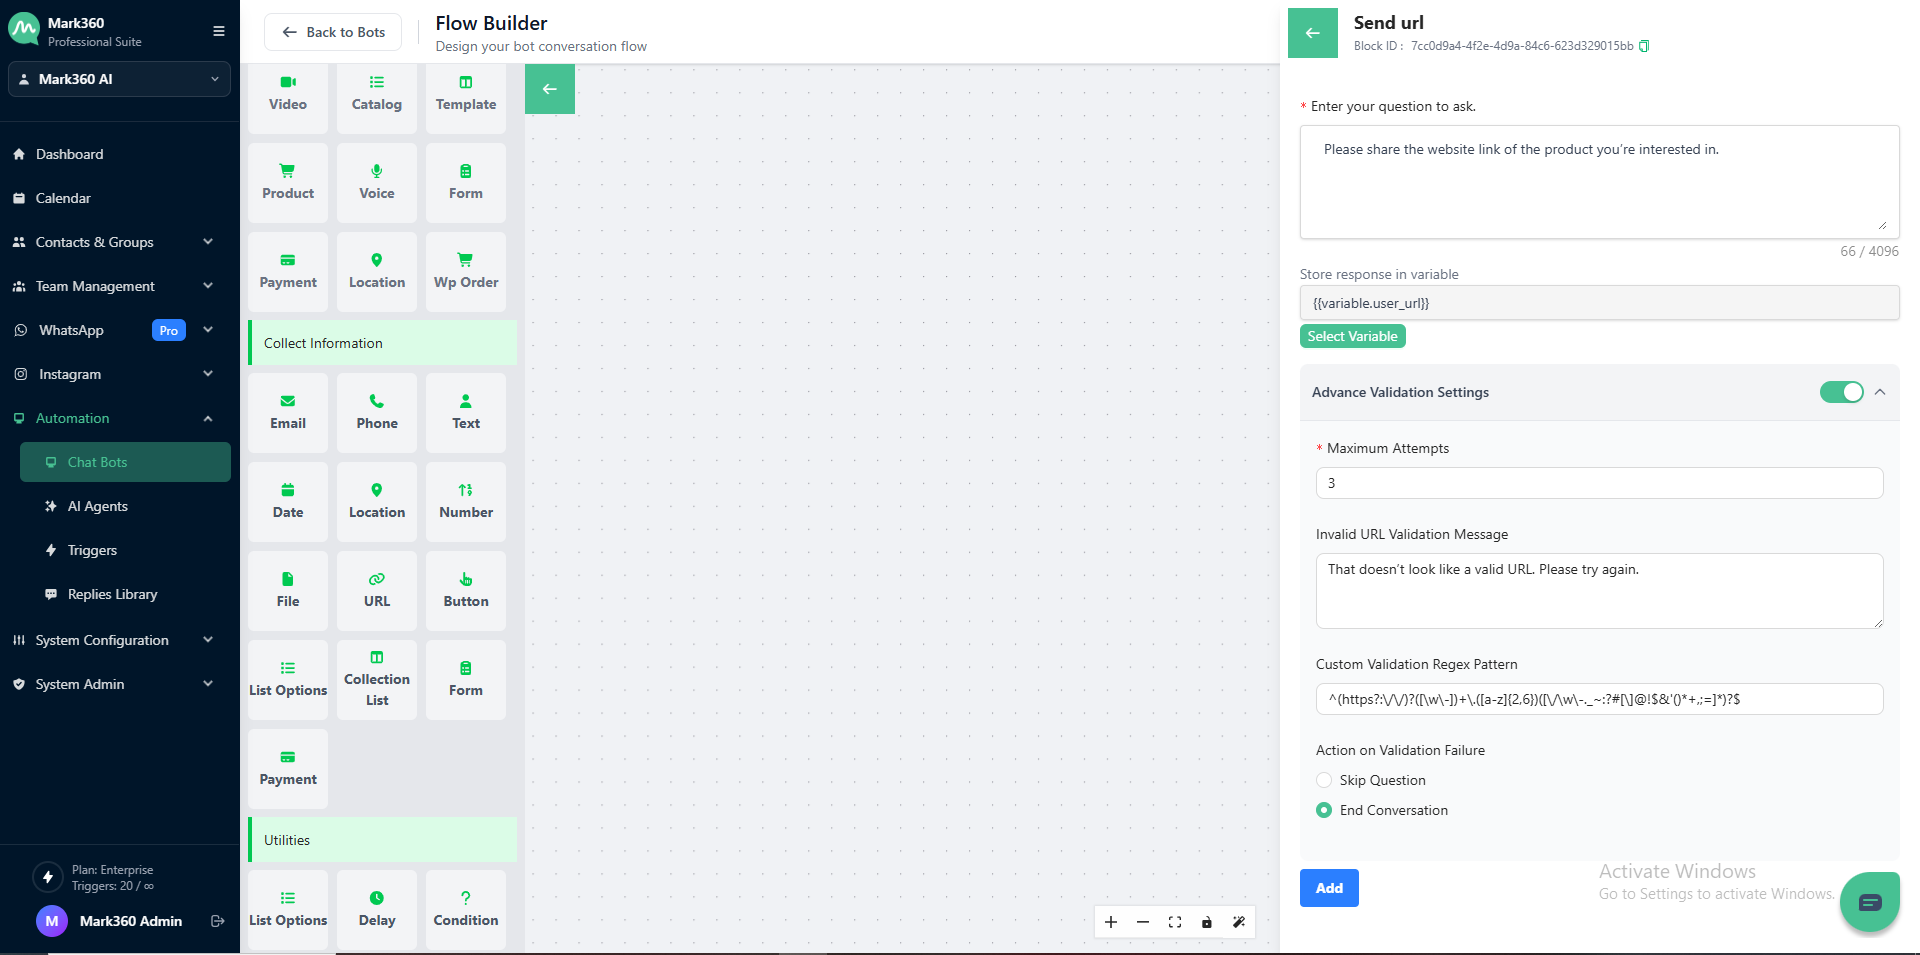Zoom in on the flow canvas
This screenshot has width=1920, height=955.
pyautogui.click(x=1111, y=922)
